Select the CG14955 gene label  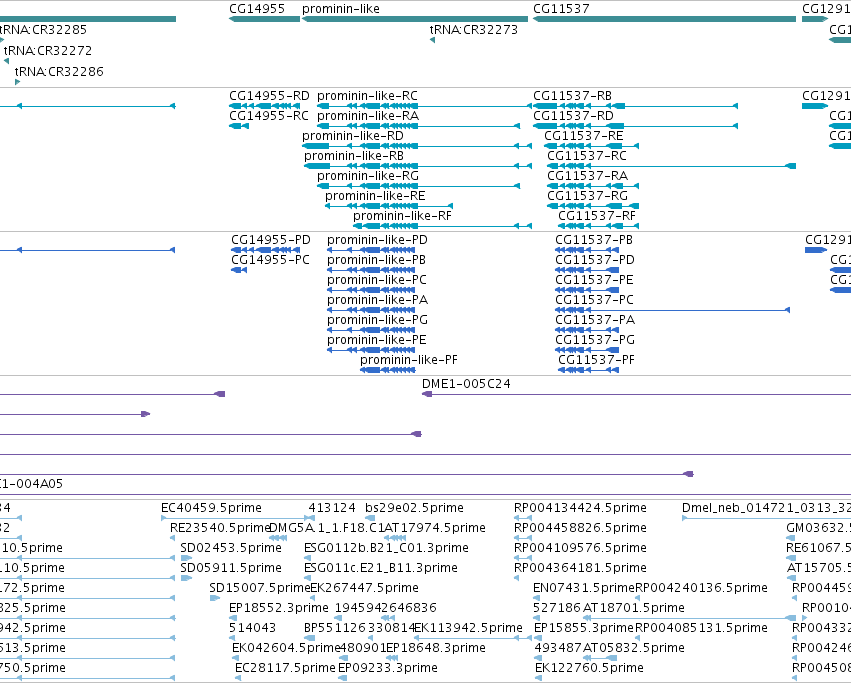(257, 9)
